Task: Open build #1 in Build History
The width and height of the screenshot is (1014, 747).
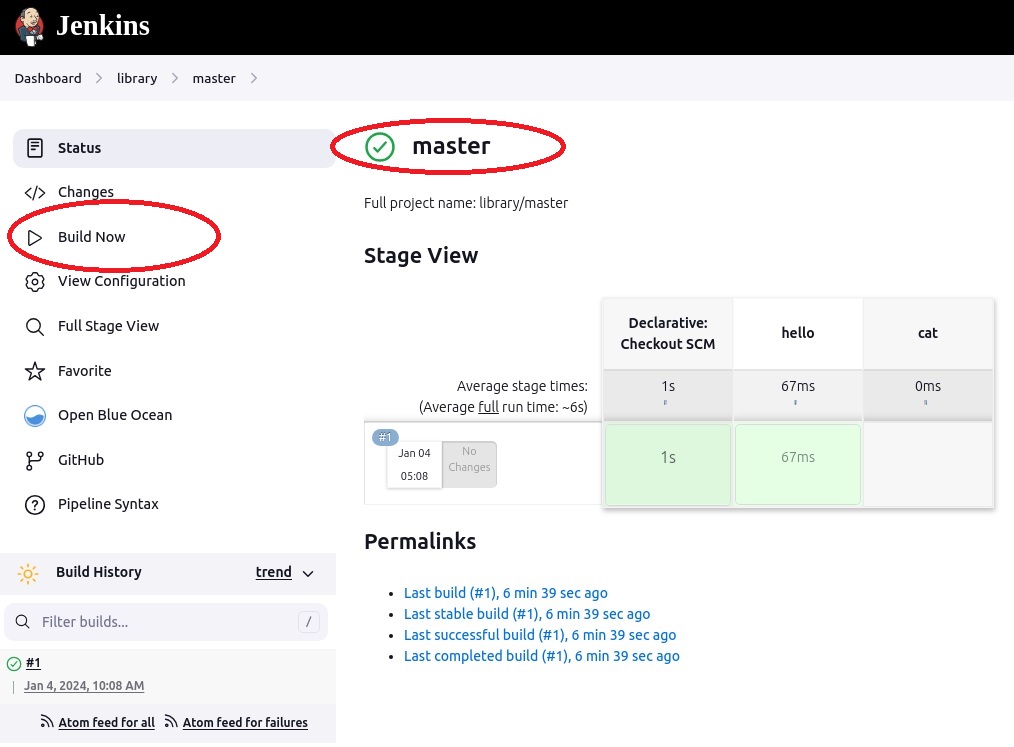Action: tap(33, 663)
